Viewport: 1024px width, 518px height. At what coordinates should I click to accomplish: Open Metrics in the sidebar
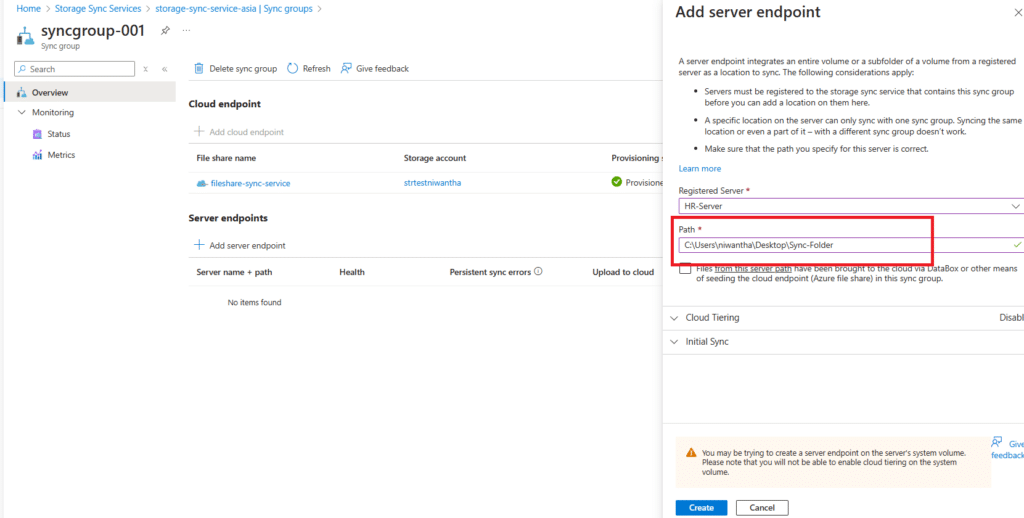[x=61, y=155]
